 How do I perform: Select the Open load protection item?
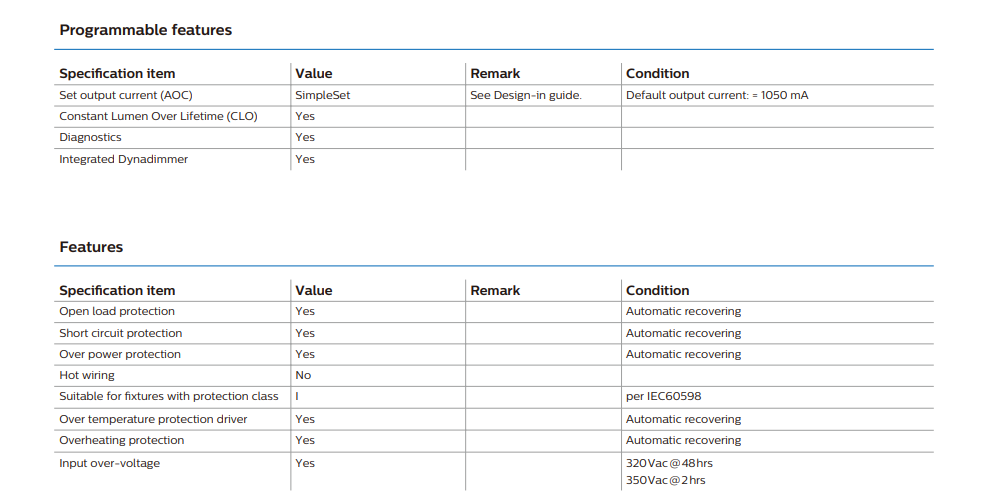click(x=117, y=311)
